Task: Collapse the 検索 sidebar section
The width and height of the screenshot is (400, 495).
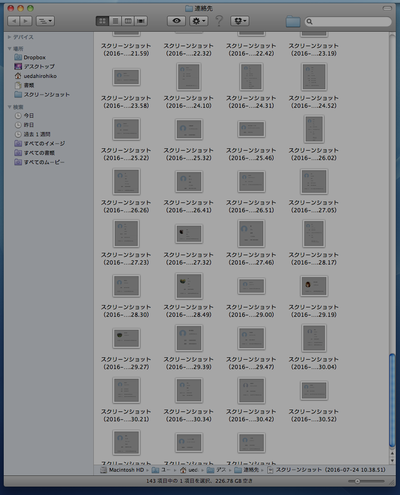Action: 9,107
